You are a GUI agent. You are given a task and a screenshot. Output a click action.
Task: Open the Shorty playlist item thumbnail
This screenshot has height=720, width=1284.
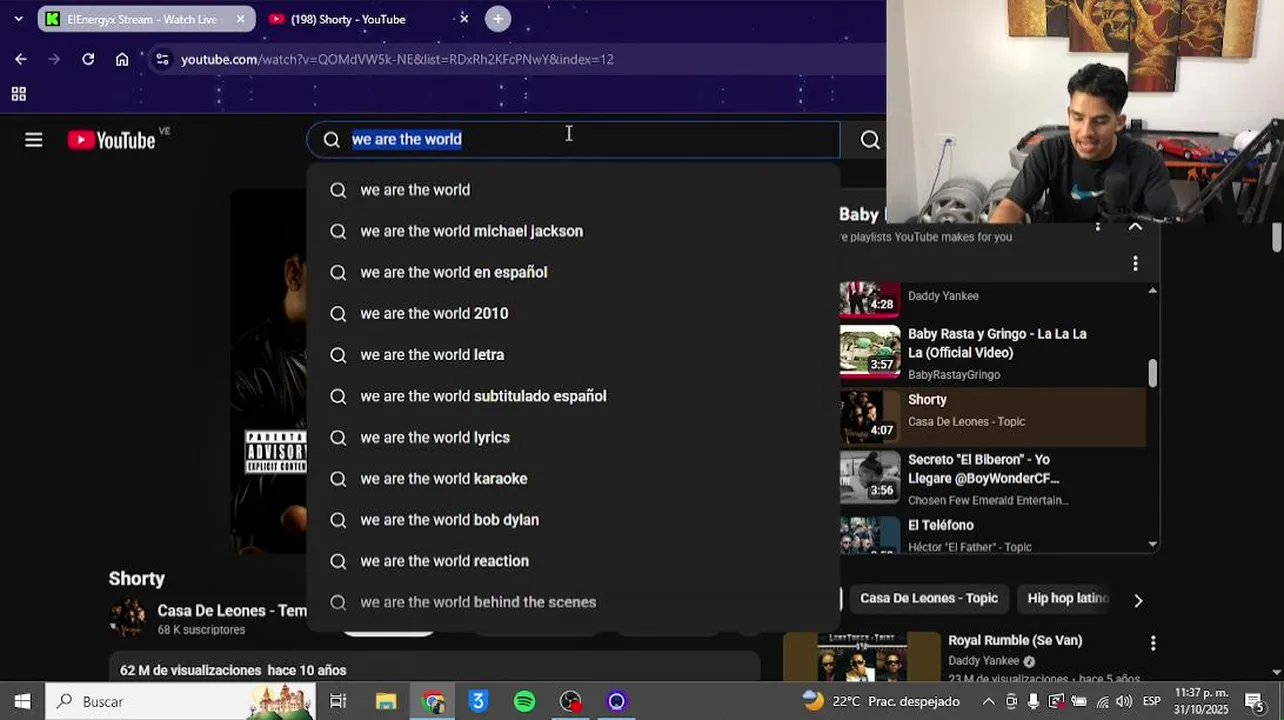point(869,415)
